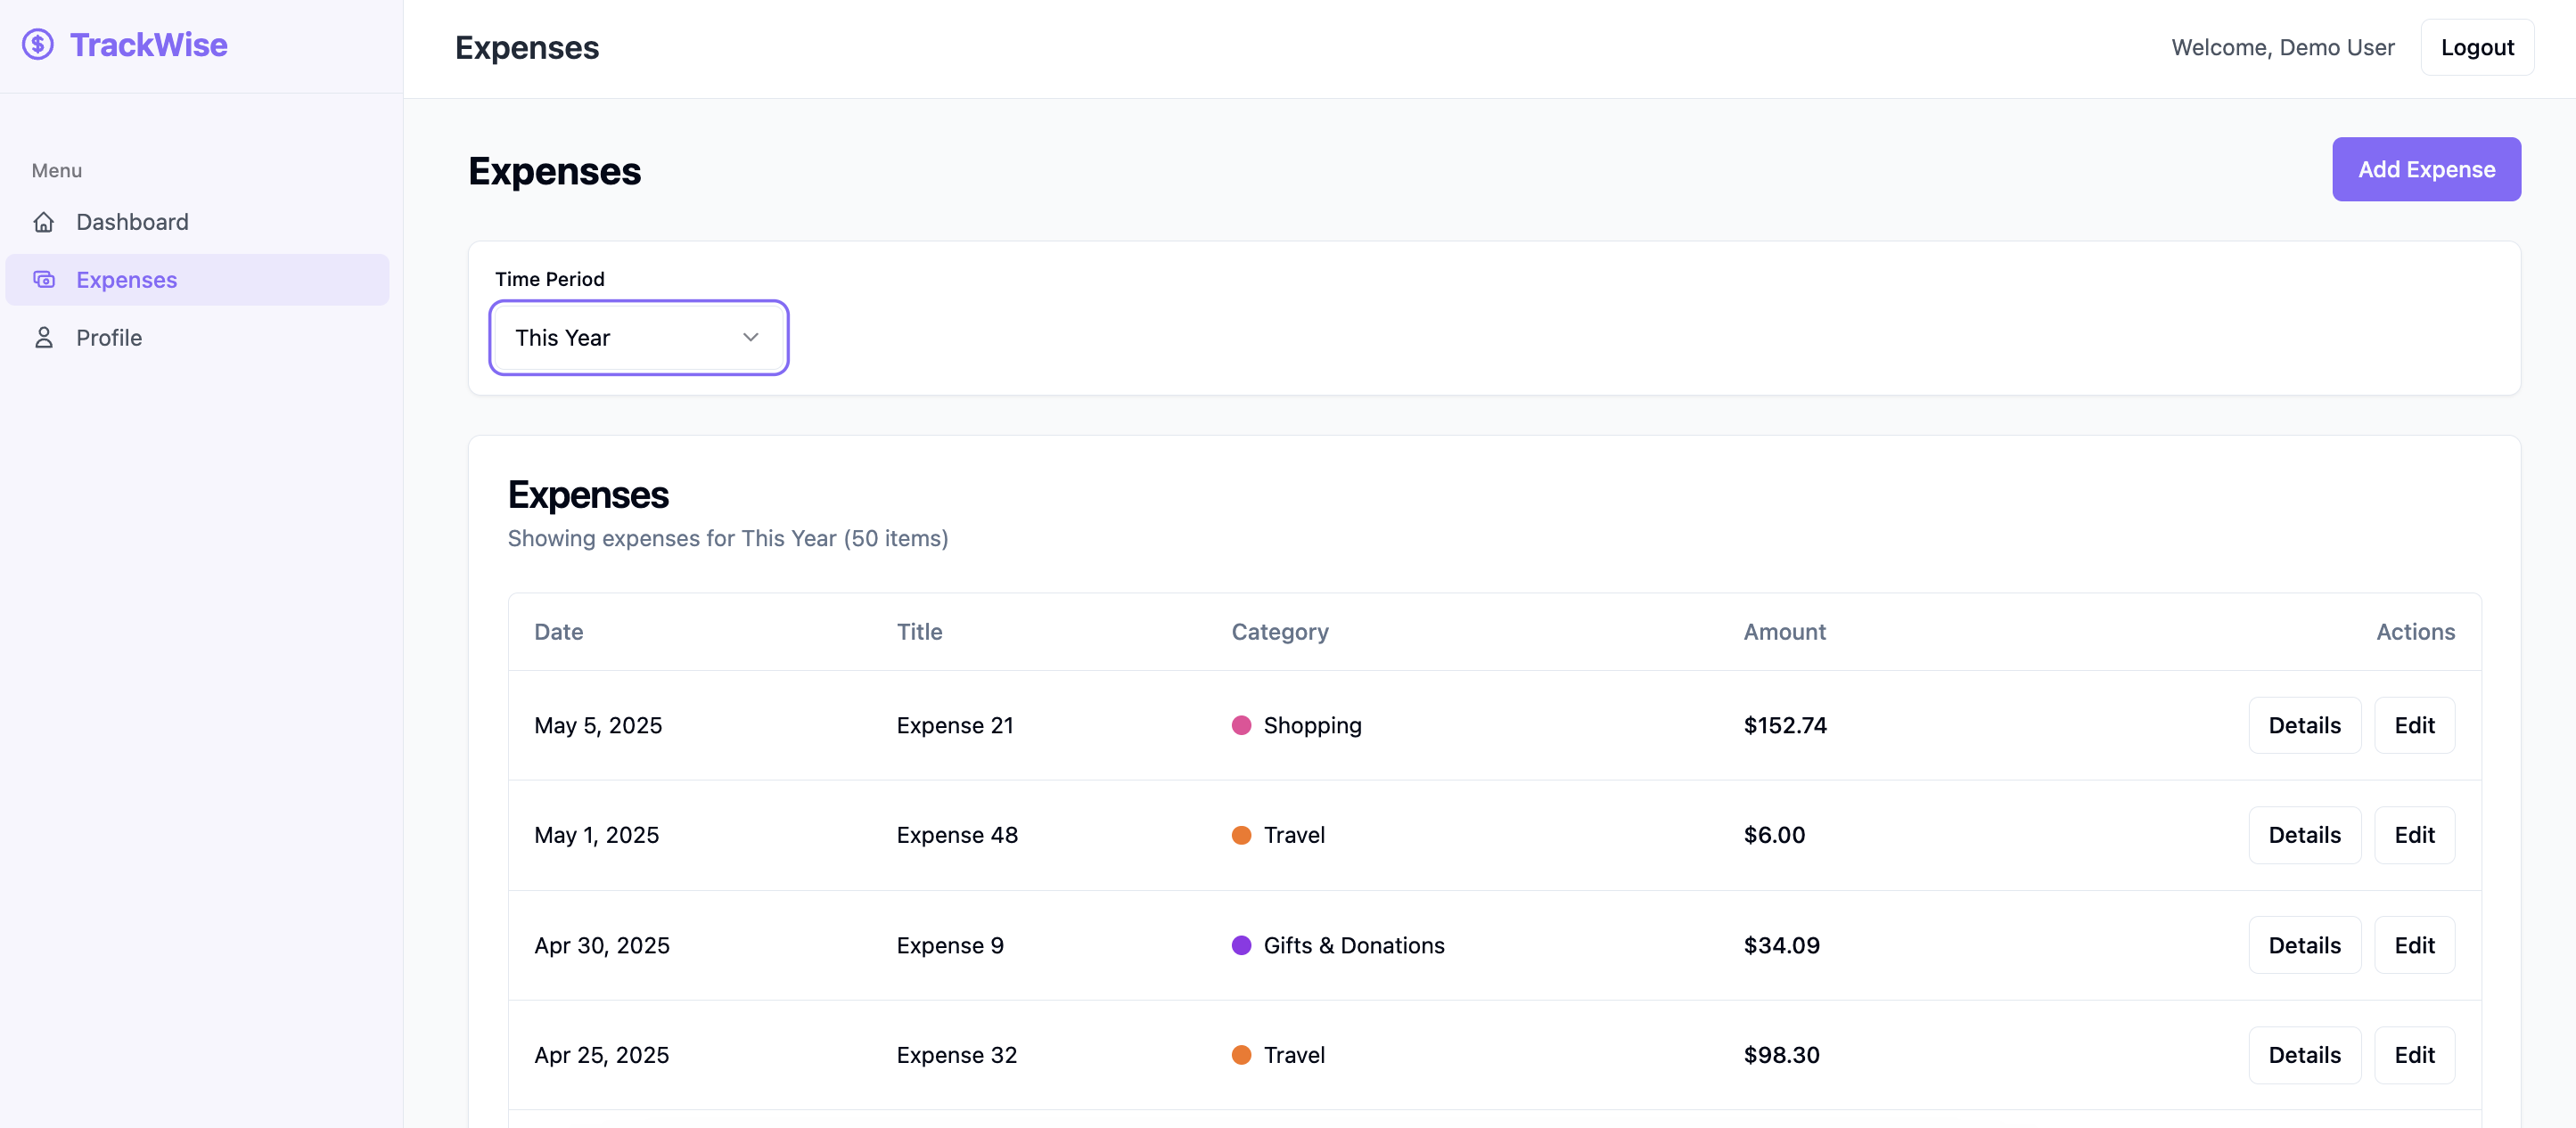View Details for Expense 21
The image size is (2576, 1128).
point(2303,725)
